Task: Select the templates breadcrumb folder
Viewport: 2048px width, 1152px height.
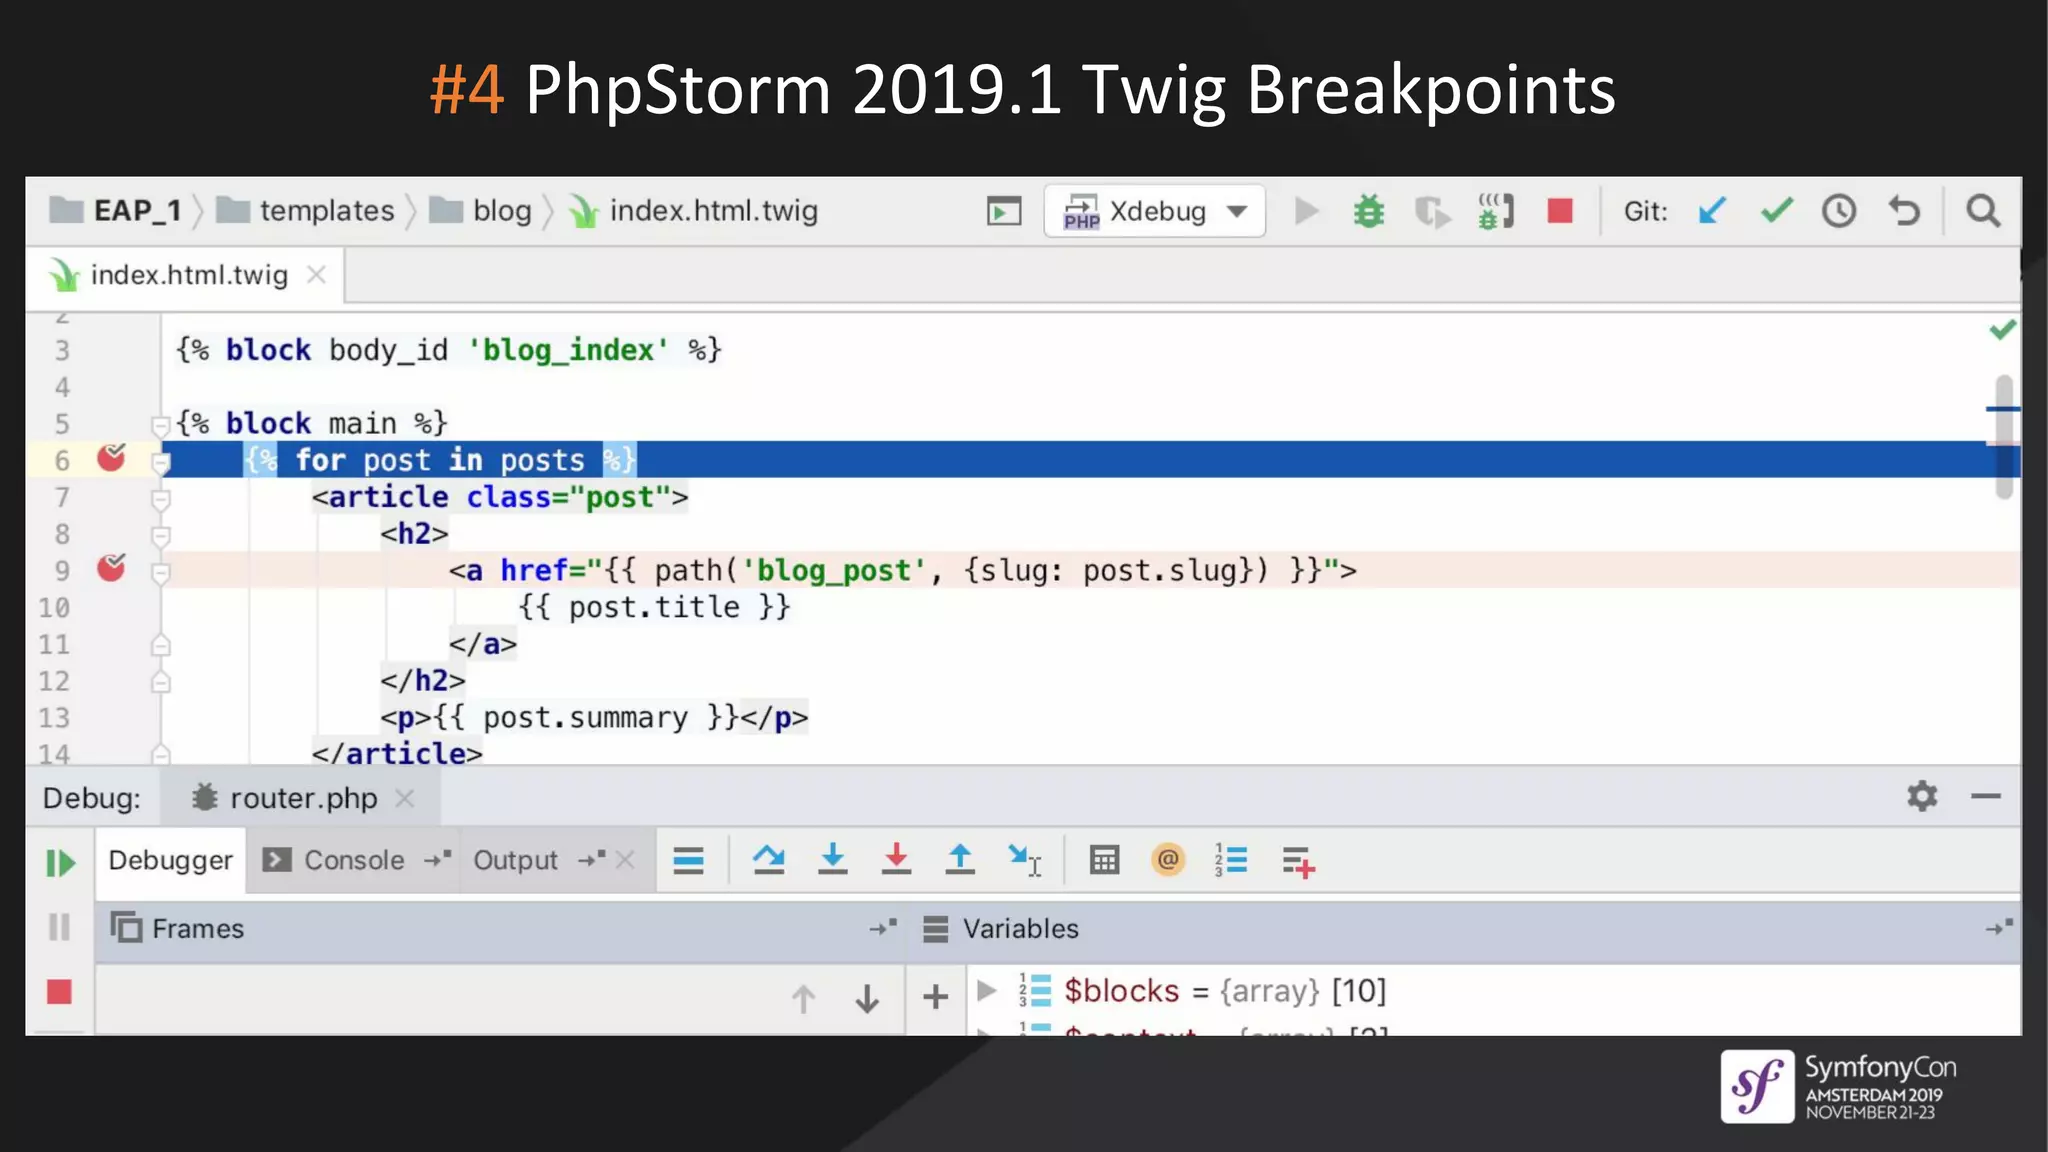Action: pos(306,211)
